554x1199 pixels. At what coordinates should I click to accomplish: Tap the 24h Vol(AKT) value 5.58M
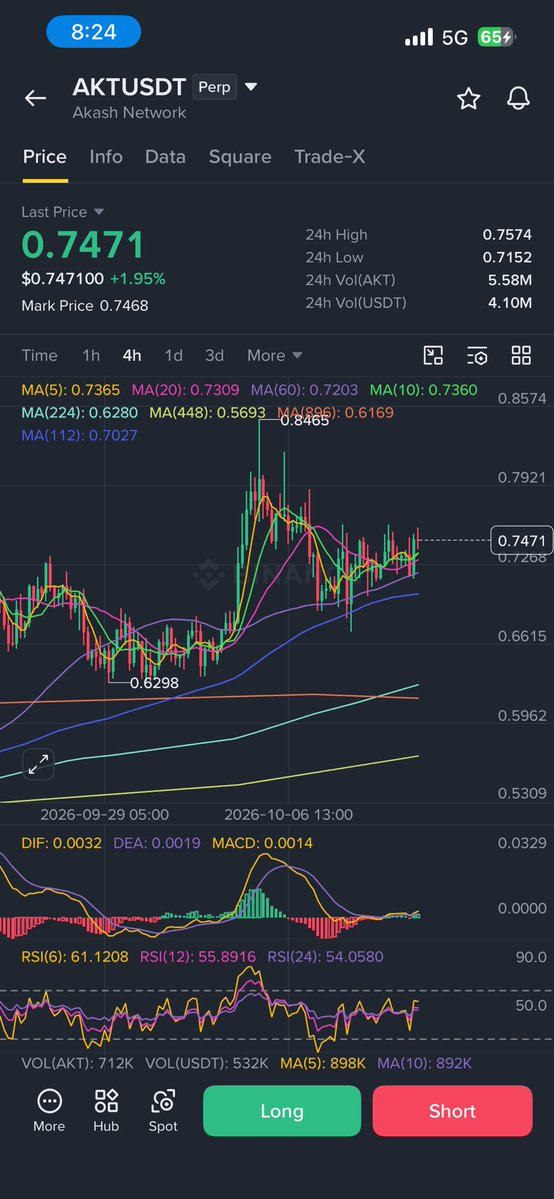click(510, 280)
